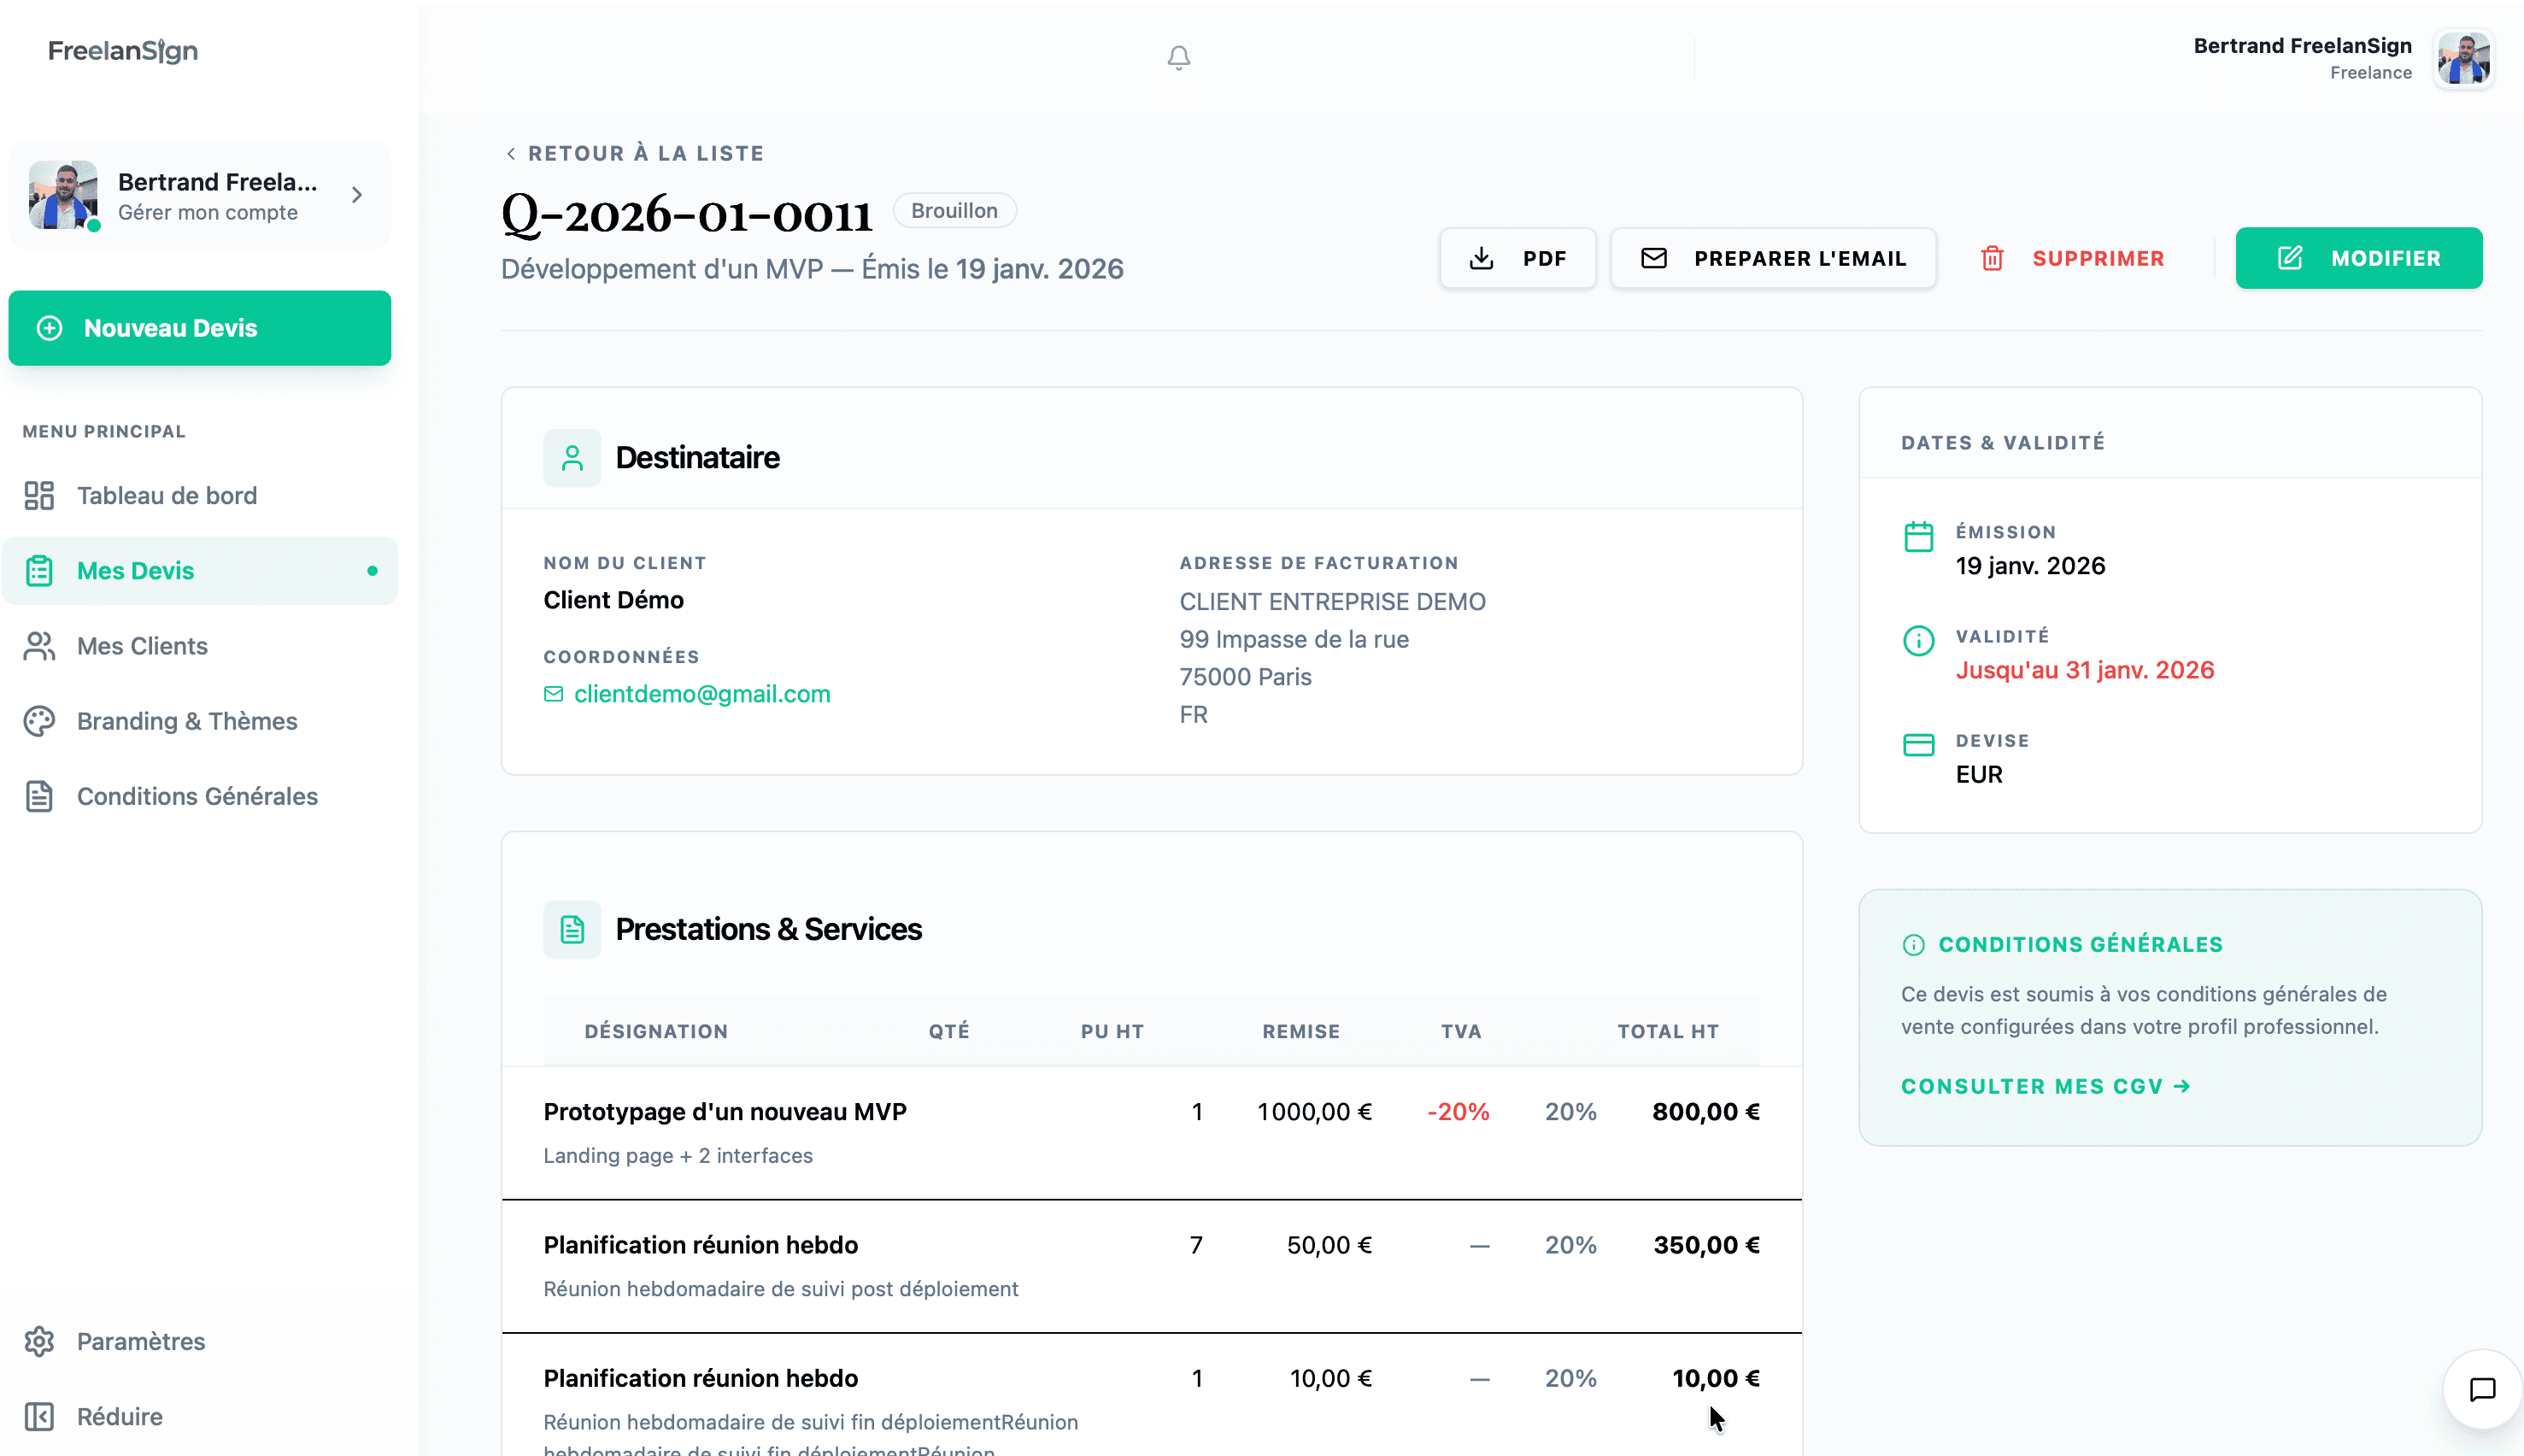The image size is (2524, 1456).
Task: Click the Paramètres gear icon
Action: click(39, 1341)
